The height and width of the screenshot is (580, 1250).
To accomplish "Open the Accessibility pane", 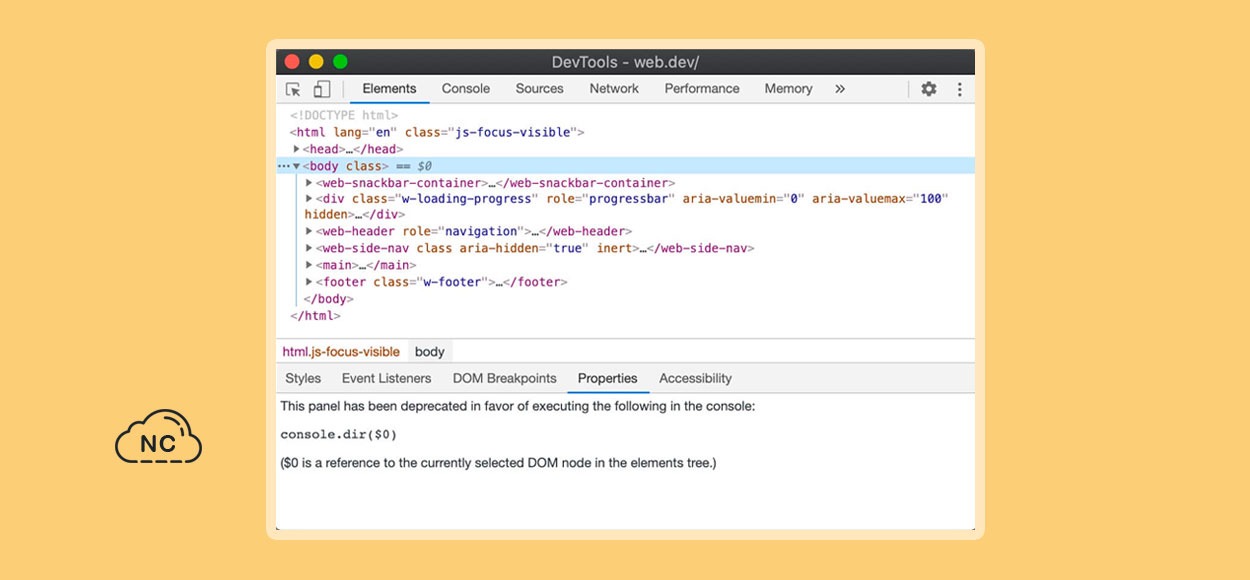I will point(695,379).
